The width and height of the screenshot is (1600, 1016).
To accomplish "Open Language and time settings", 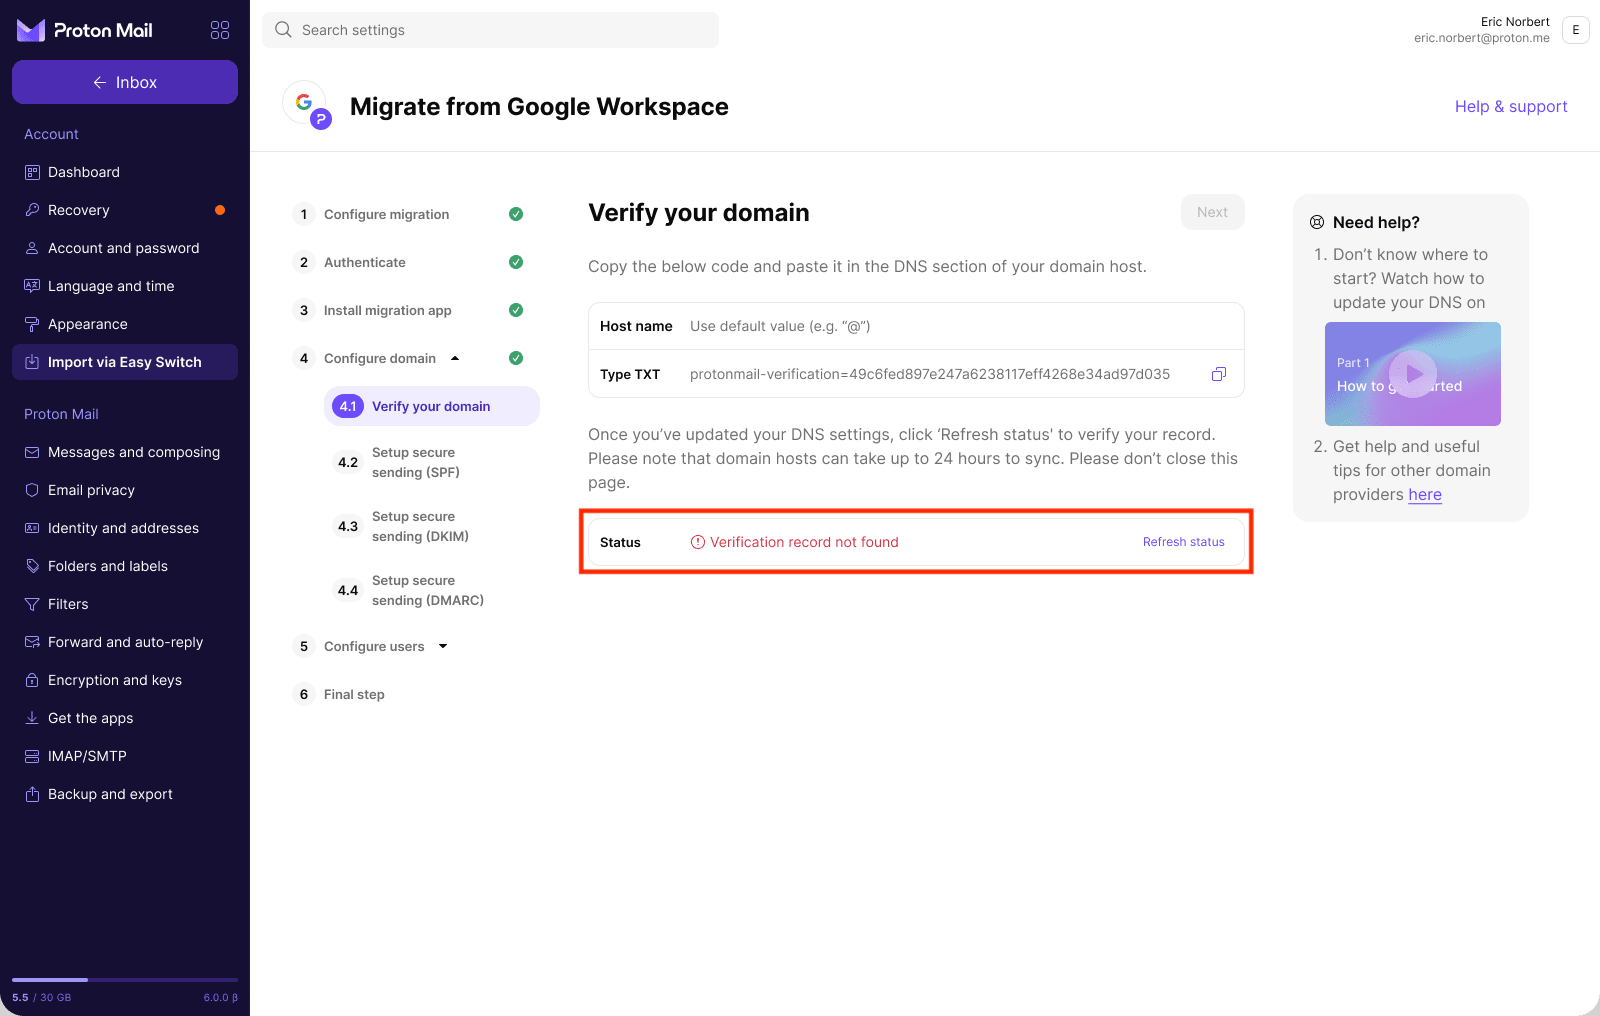I will tap(125, 286).
